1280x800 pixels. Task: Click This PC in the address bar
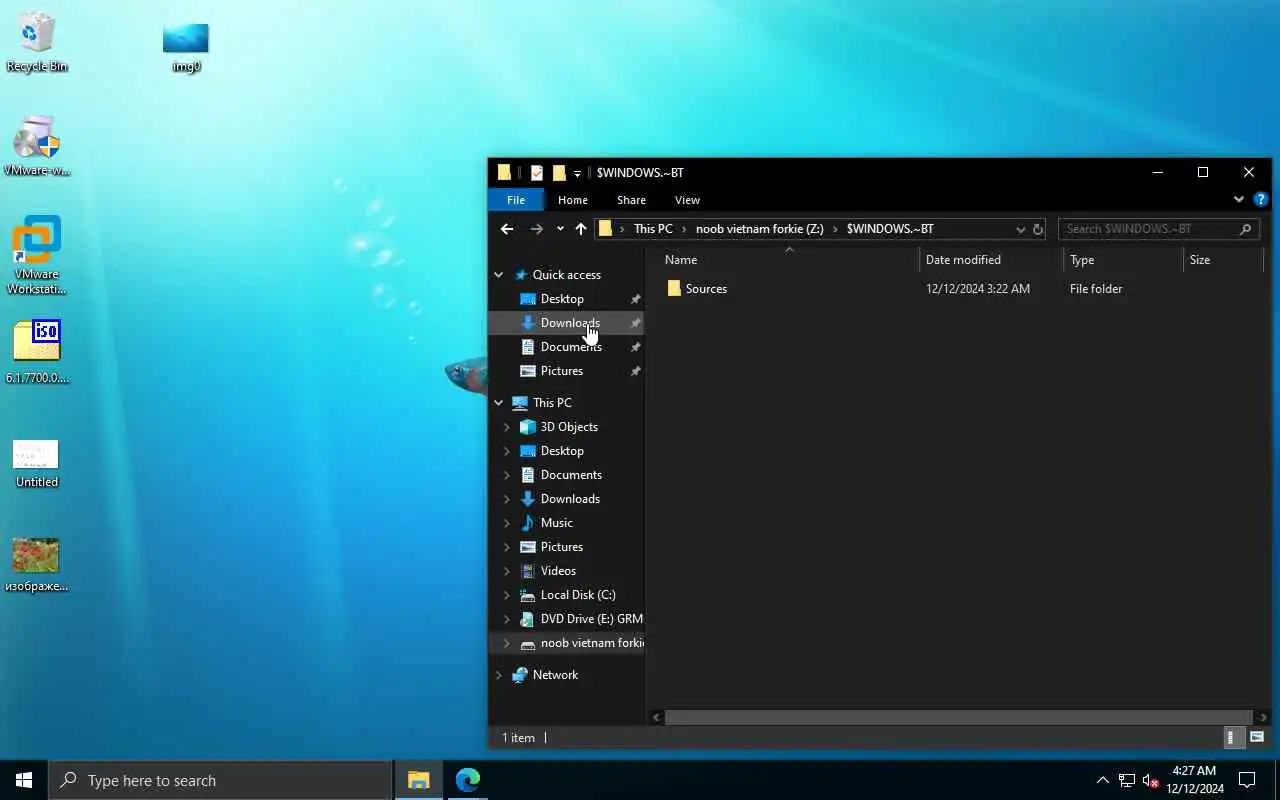[653, 229]
